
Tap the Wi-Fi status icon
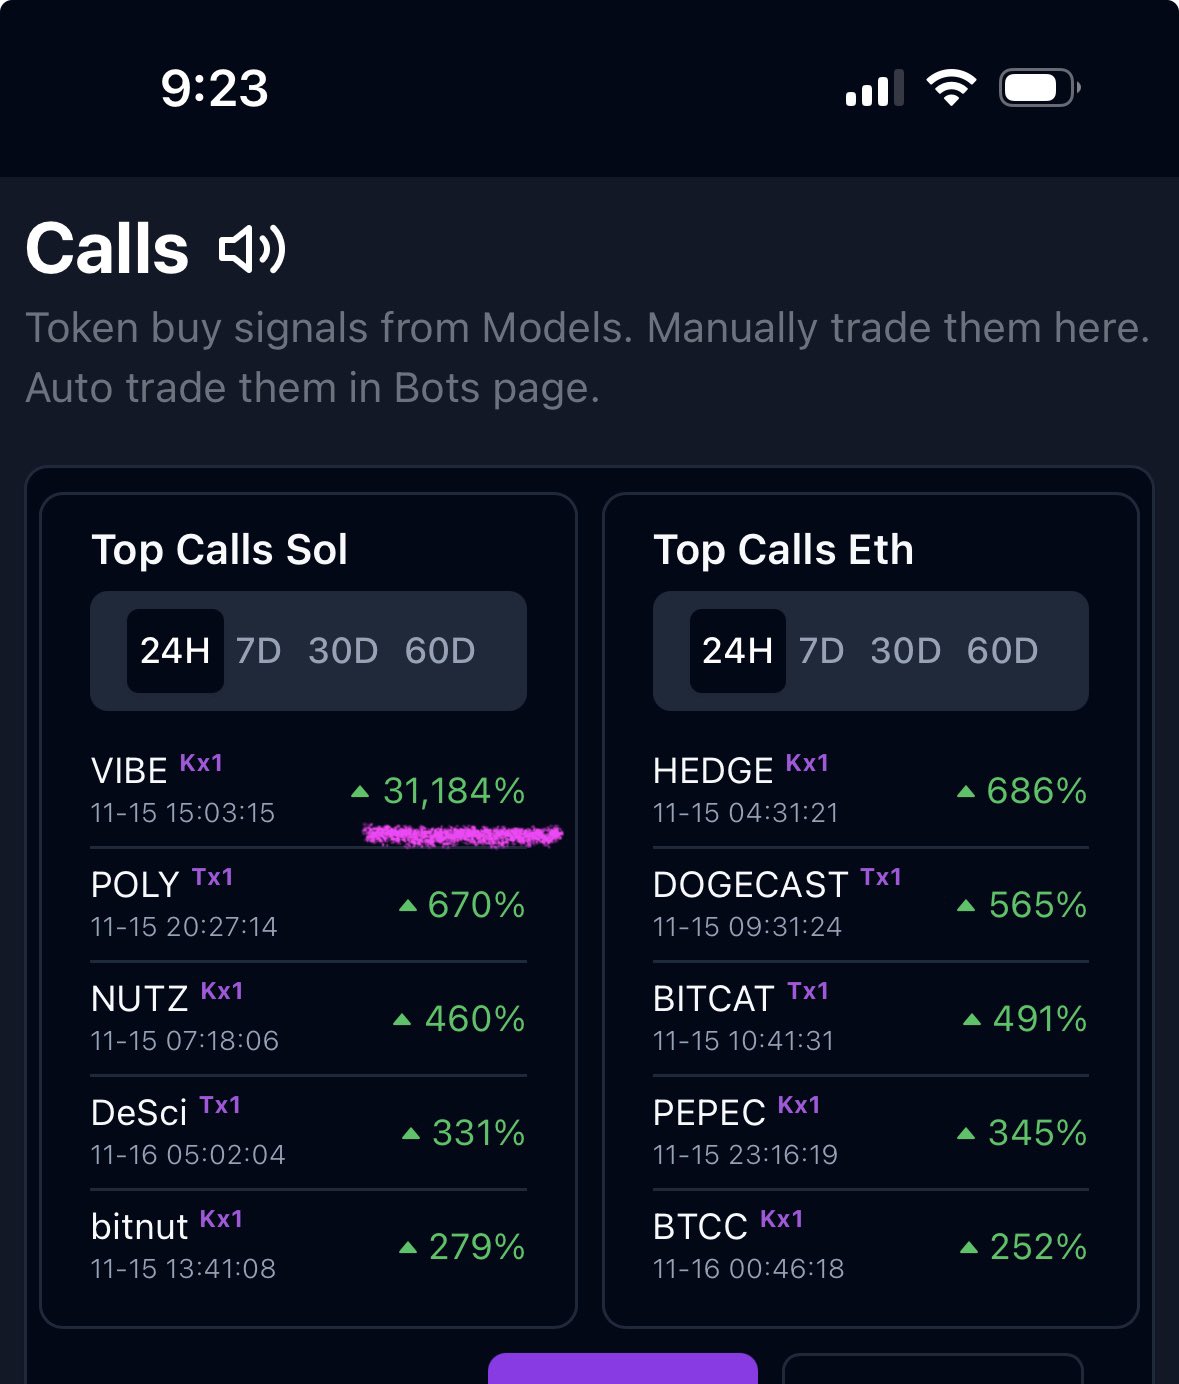[951, 88]
